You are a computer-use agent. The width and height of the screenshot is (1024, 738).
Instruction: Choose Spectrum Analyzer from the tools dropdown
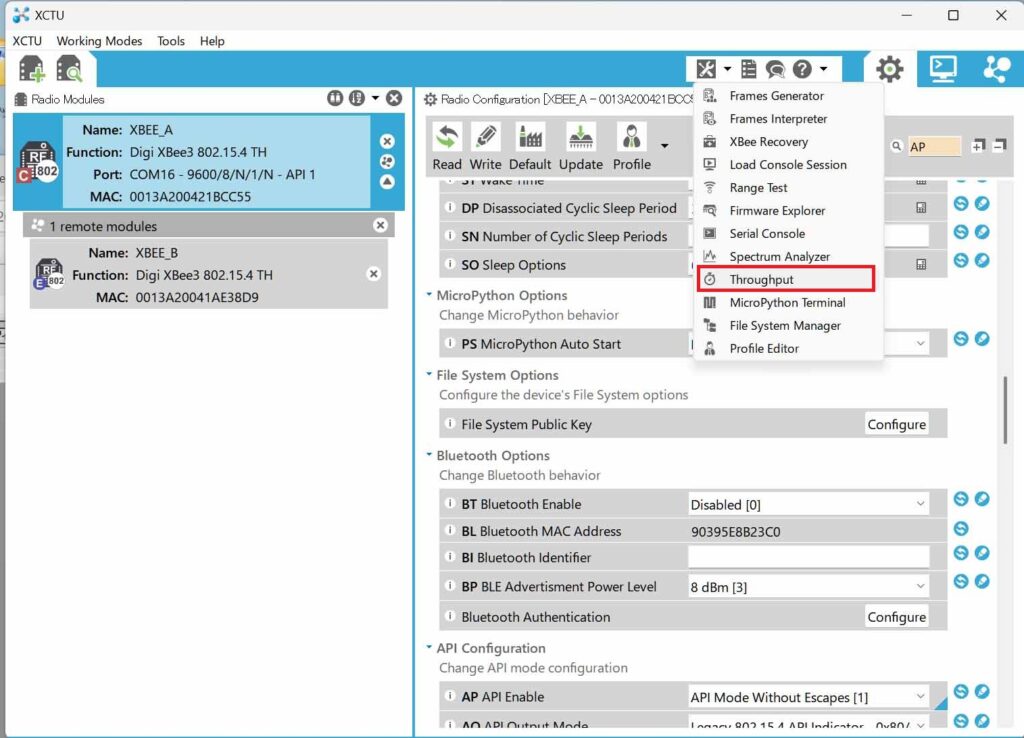tap(786, 256)
